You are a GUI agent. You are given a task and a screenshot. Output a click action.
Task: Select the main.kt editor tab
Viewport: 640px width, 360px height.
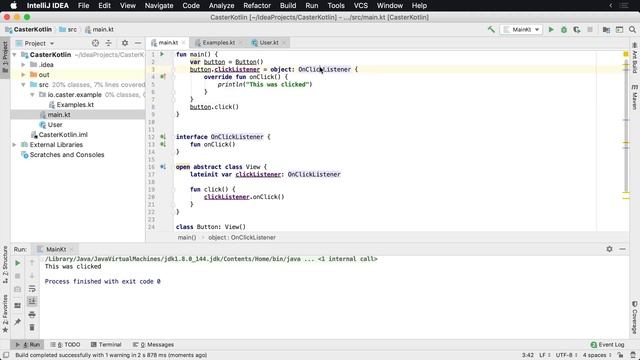coord(168,42)
